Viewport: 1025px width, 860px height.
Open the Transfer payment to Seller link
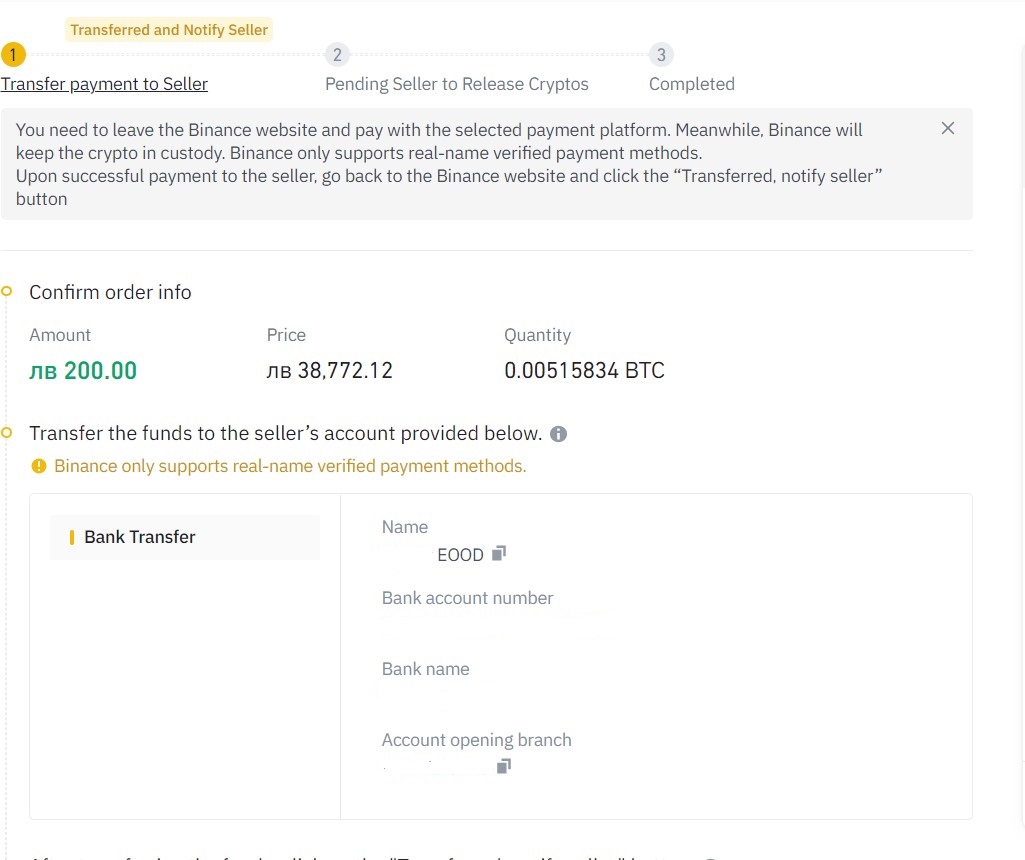104,84
